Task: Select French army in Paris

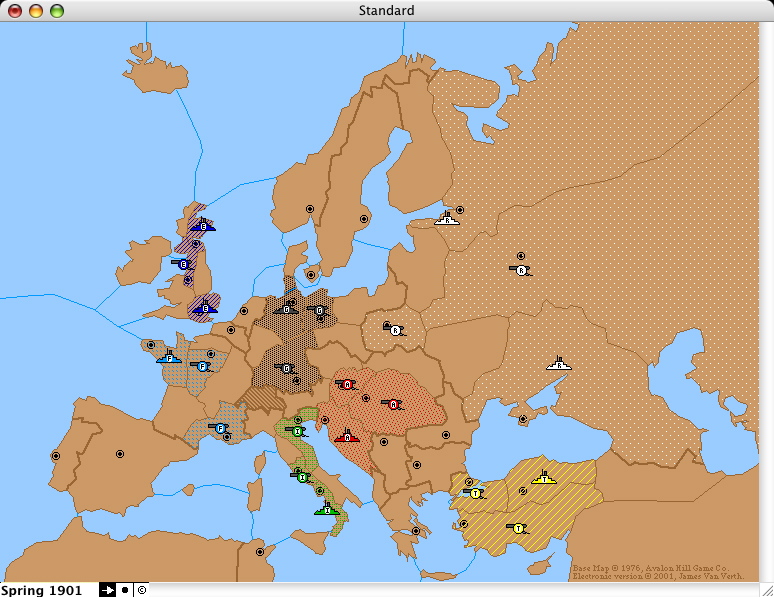Action: pos(201,366)
